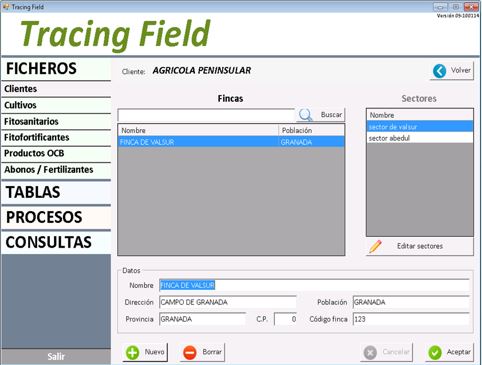Click the Provincia field
The width and height of the screenshot is (482, 365).
coord(202,319)
